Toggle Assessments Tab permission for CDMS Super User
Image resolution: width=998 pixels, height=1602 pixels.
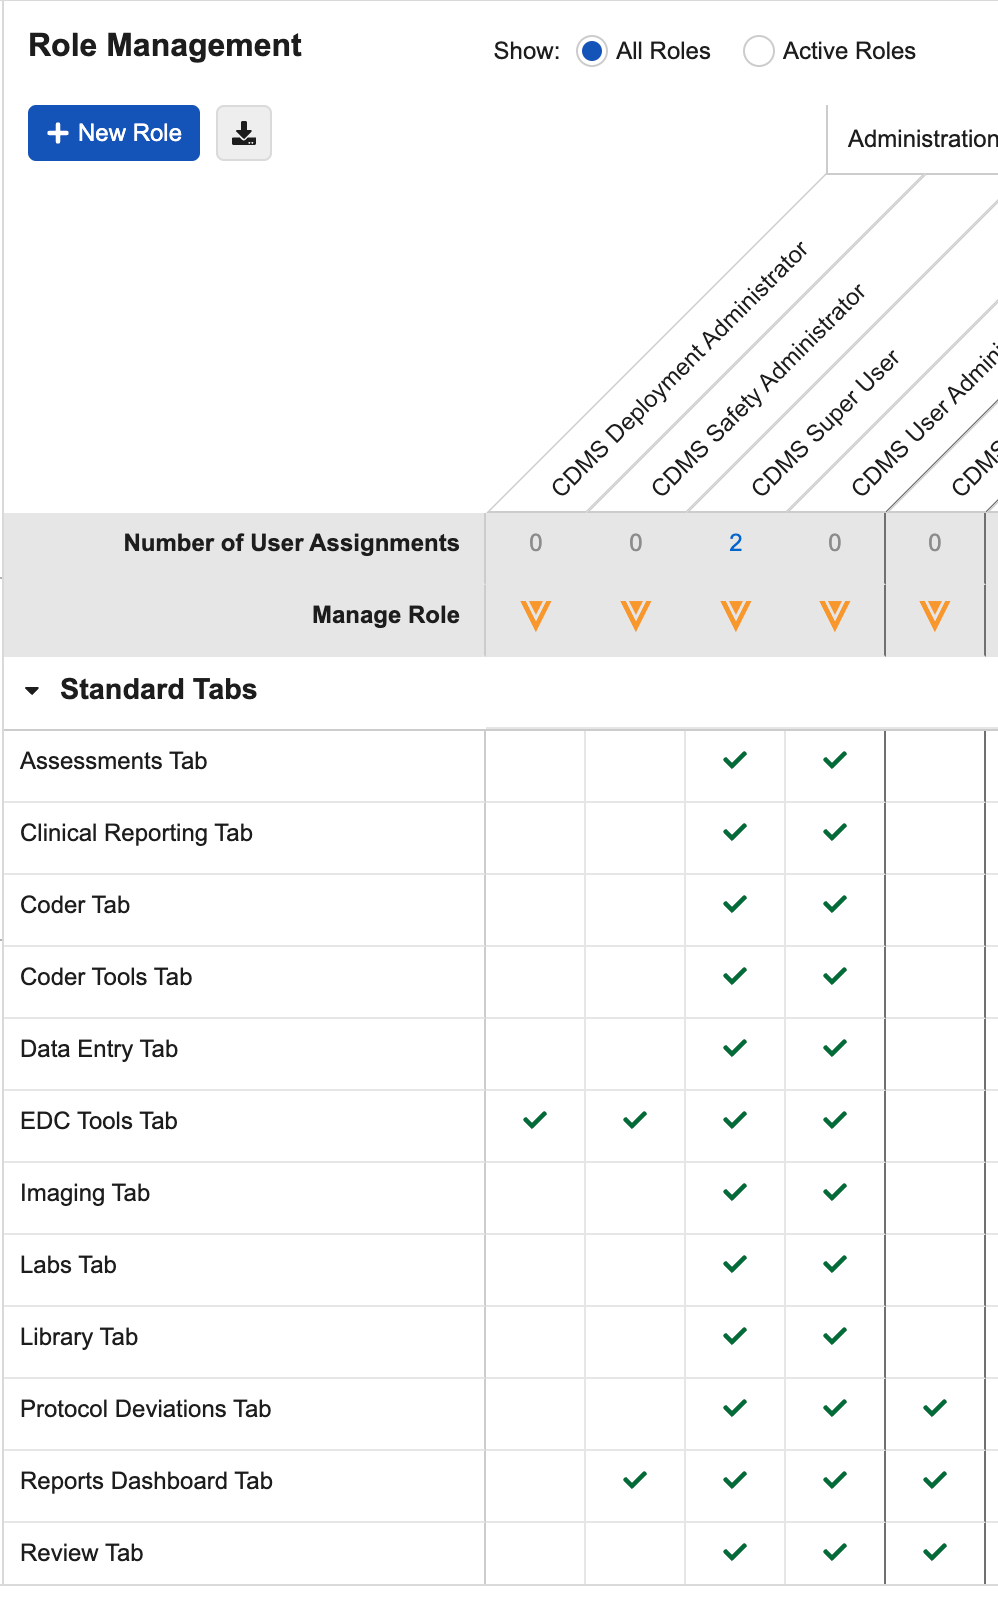[735, 760]
